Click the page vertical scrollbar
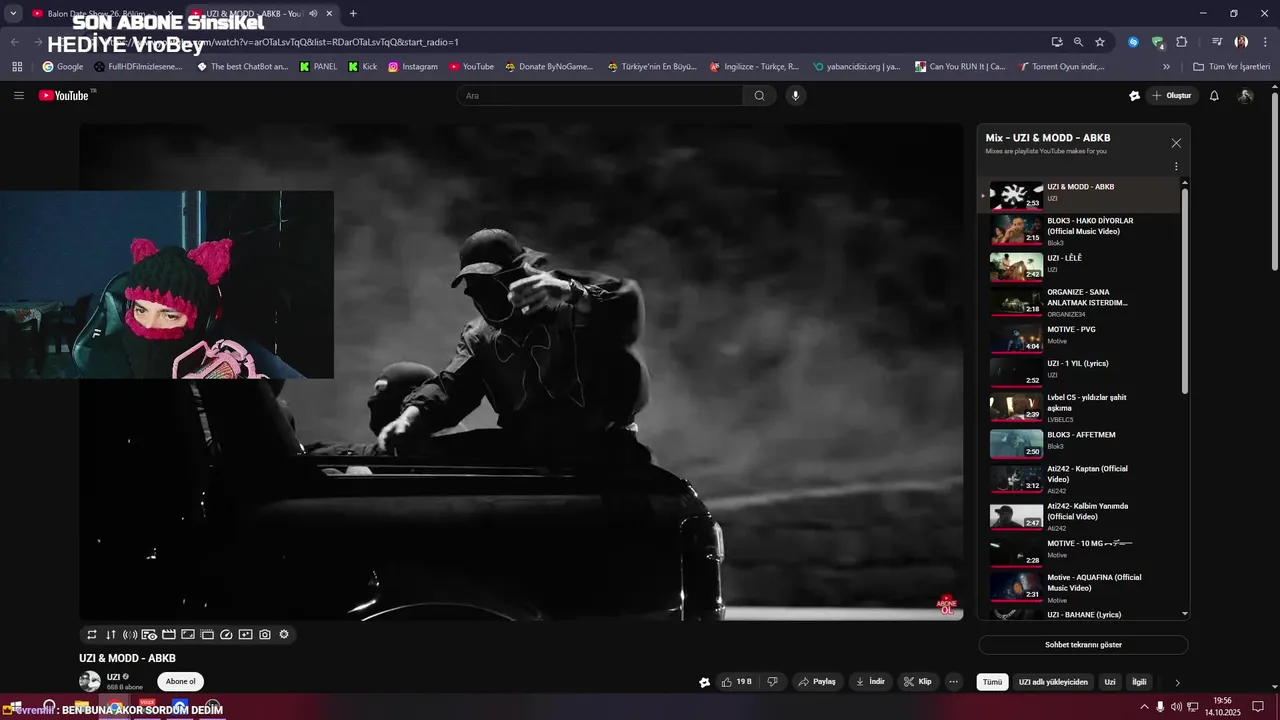1280x720 pixels. coord(1274,180)
